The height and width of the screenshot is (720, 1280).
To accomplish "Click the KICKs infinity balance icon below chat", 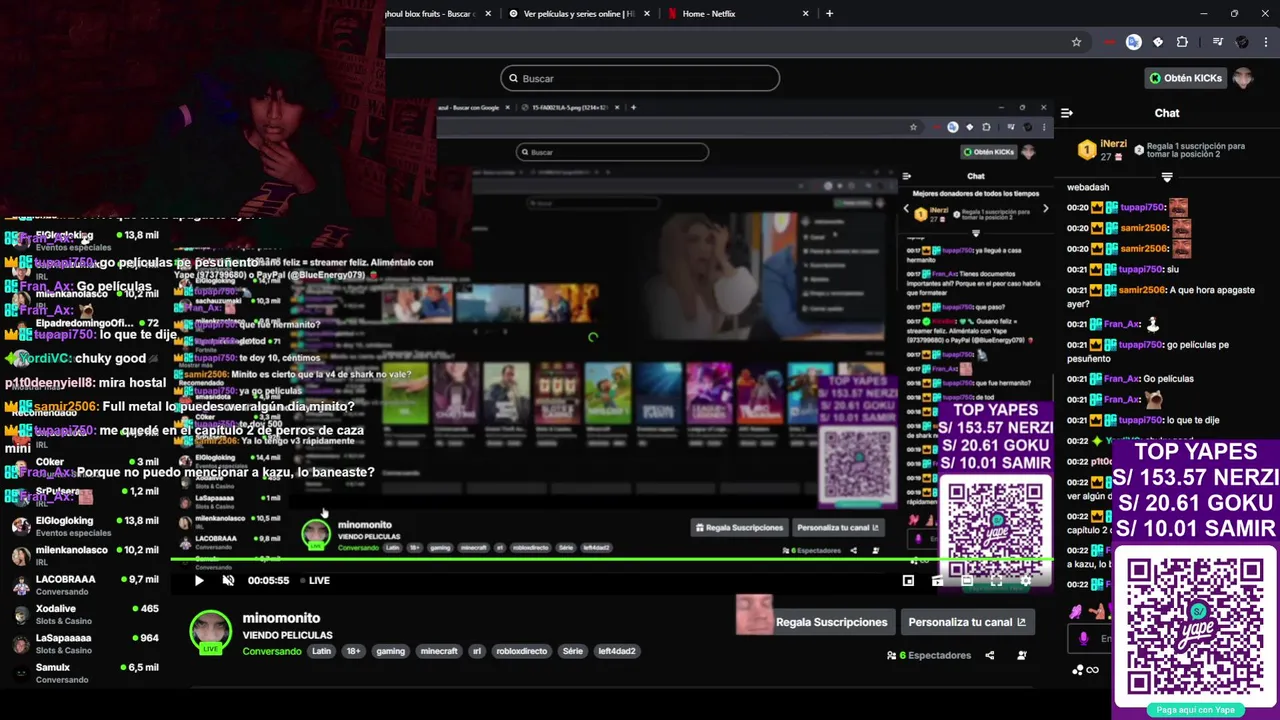I will click(x=1086, y=670).
